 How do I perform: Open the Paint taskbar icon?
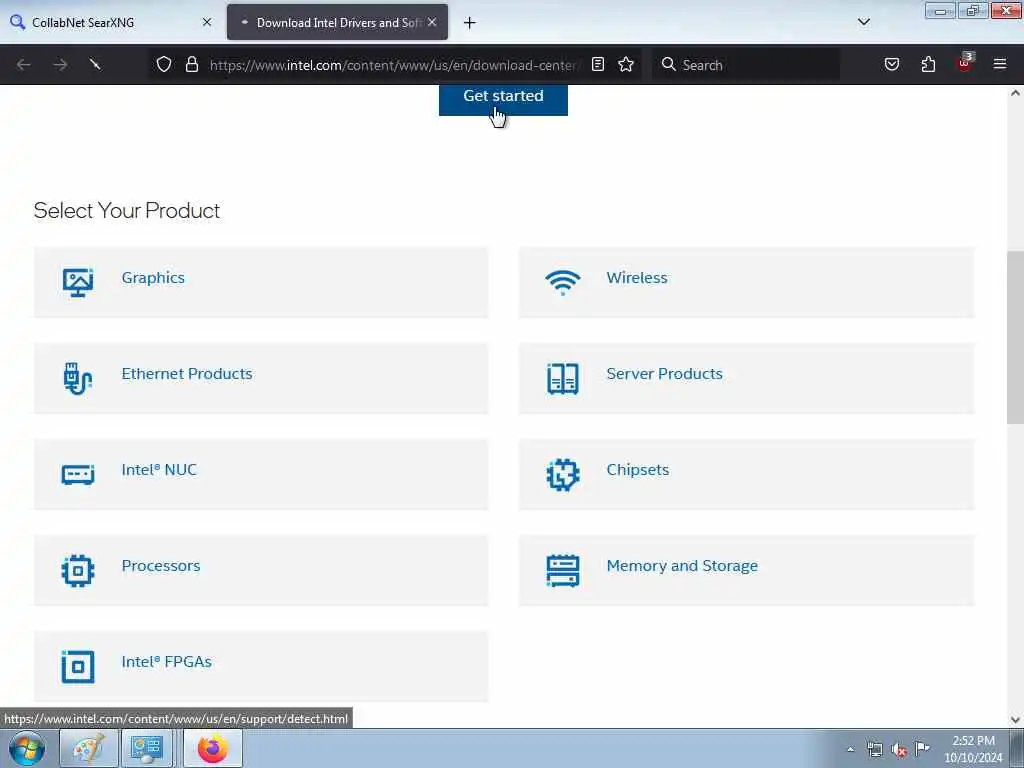point(89,748)
